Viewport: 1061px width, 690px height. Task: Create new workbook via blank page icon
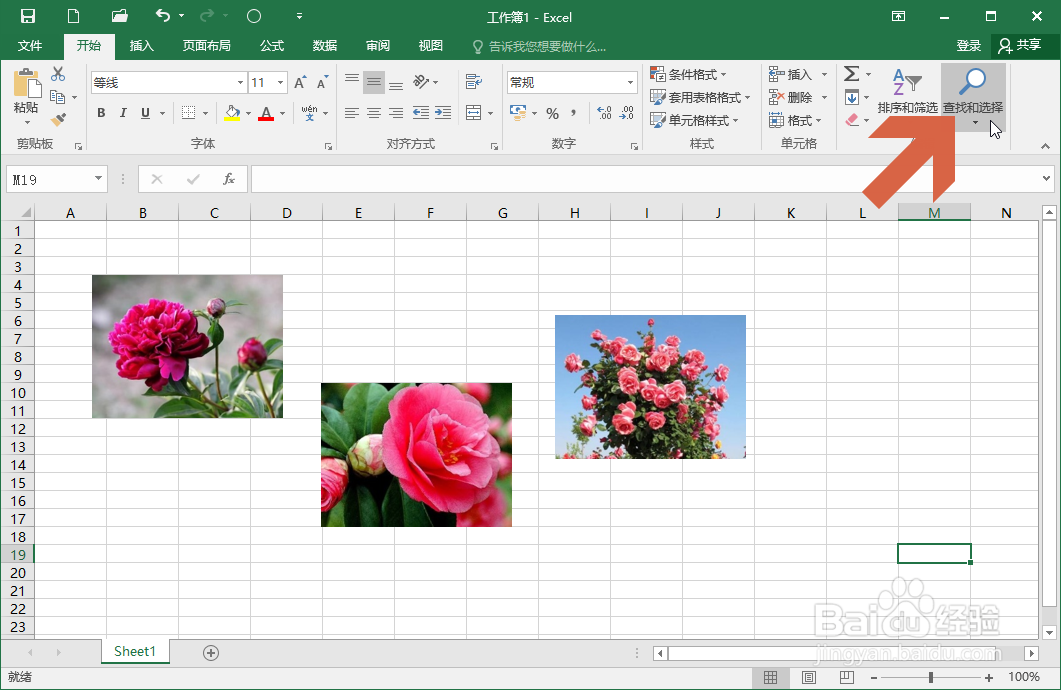73,16
